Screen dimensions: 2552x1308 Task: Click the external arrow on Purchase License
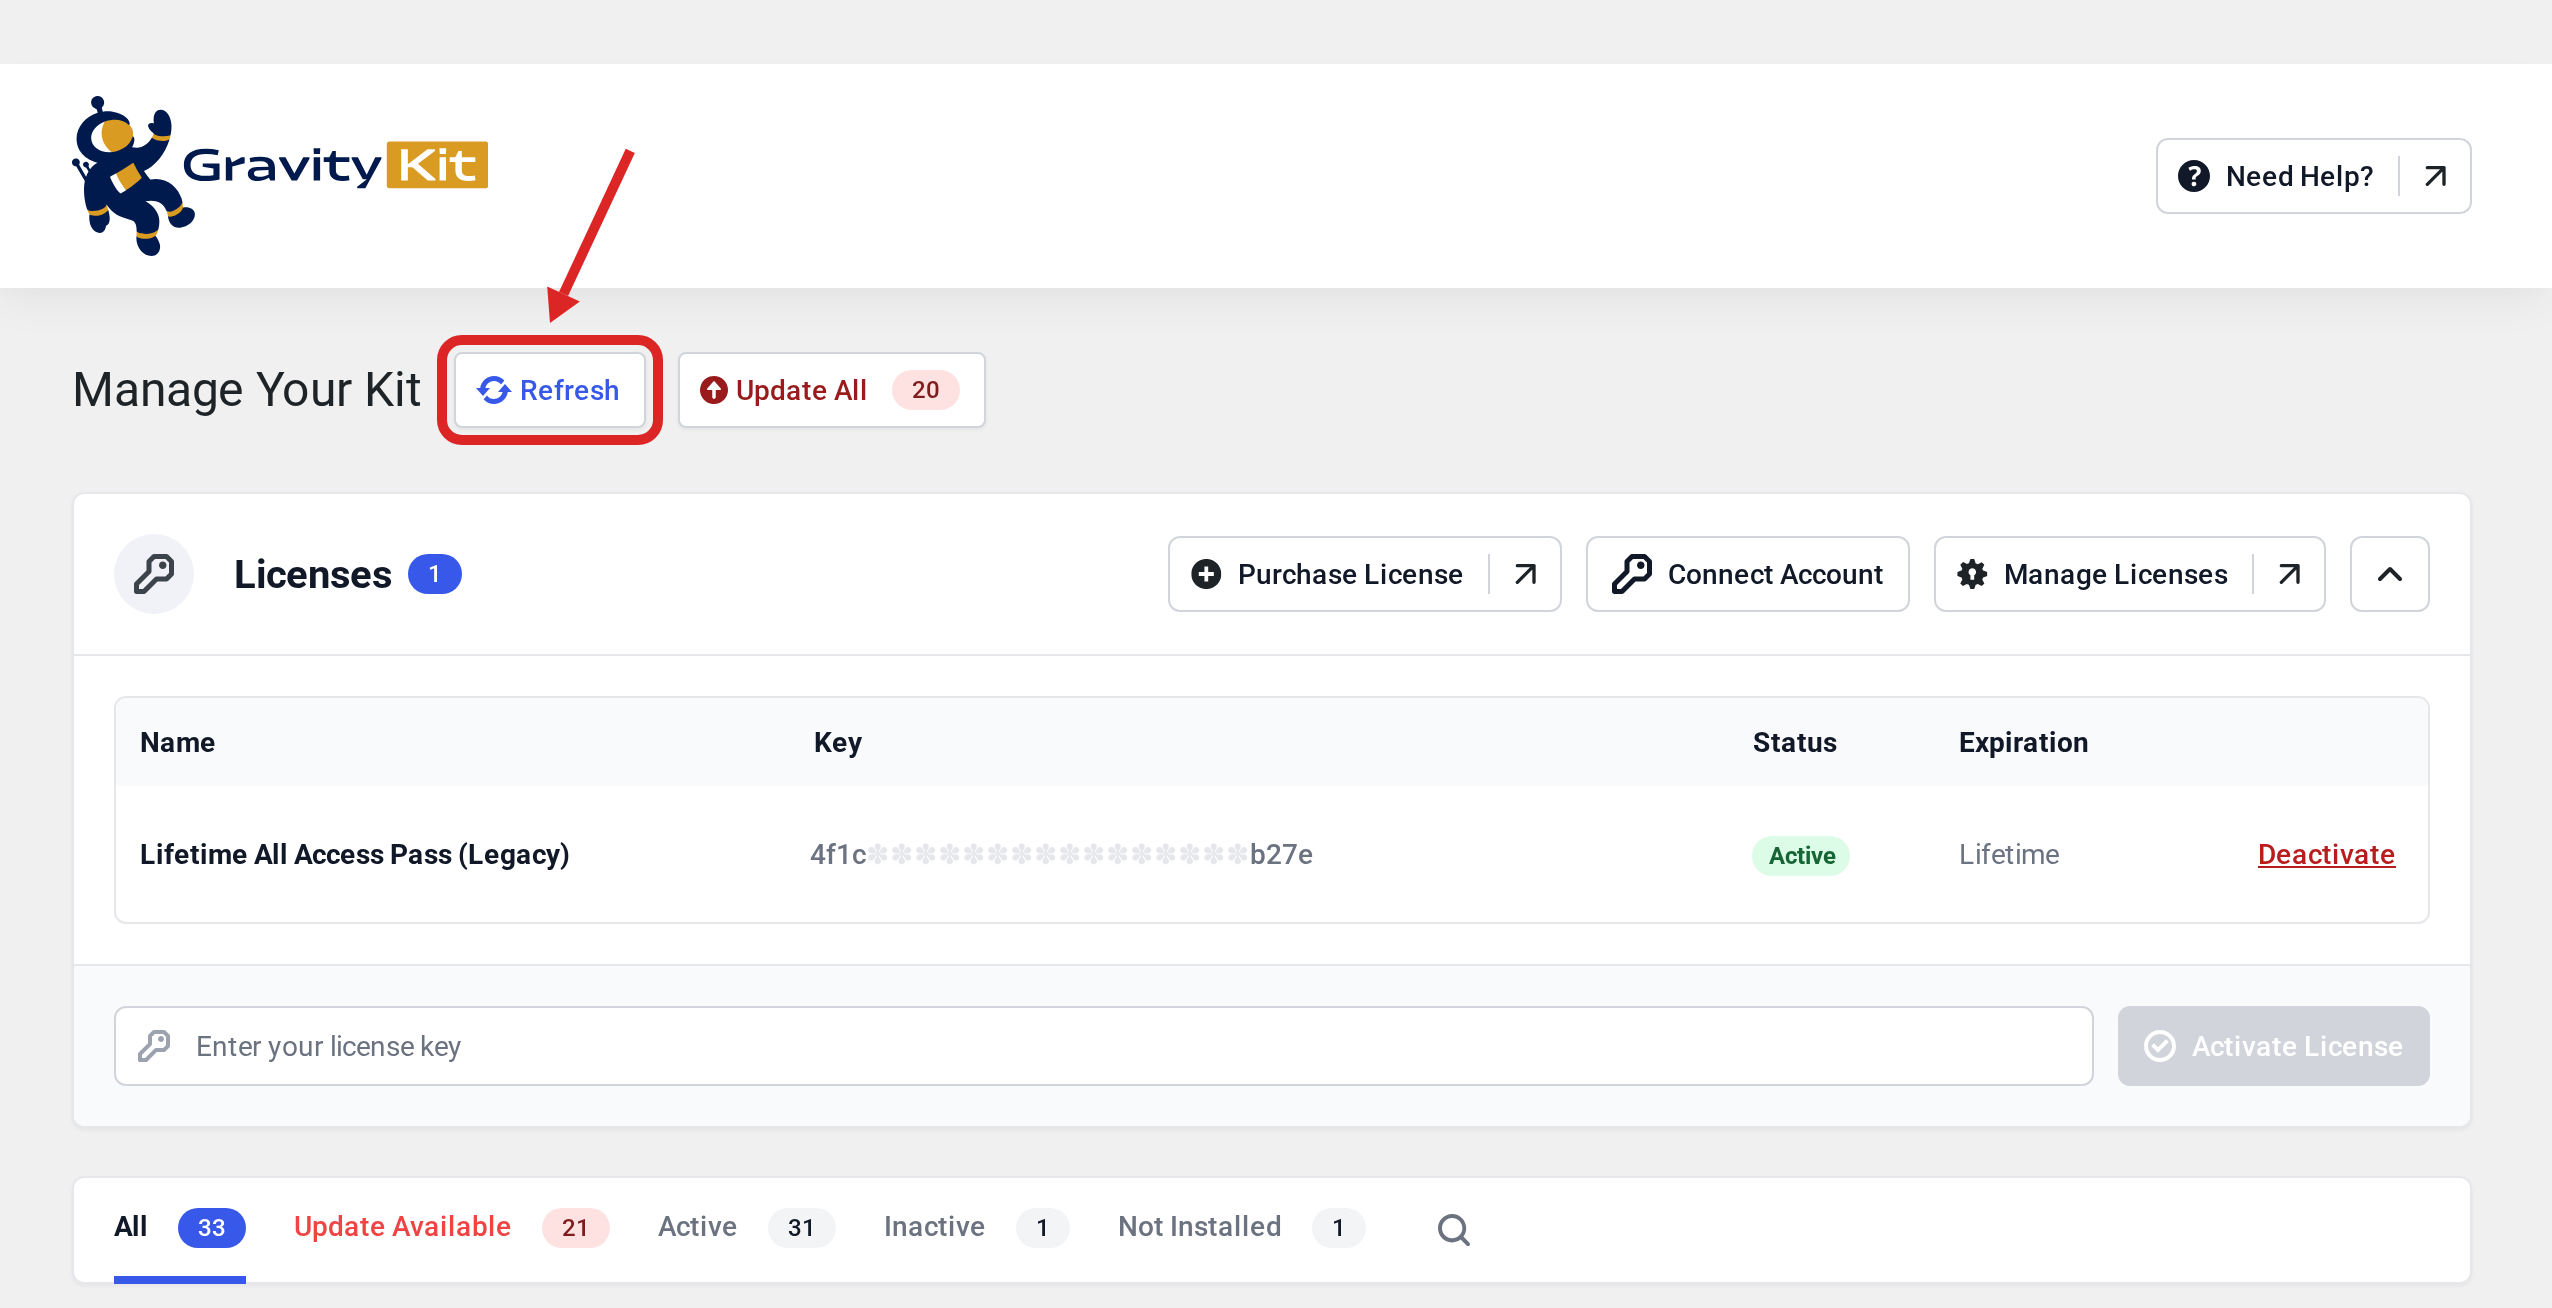click(x=1525, y=574)
